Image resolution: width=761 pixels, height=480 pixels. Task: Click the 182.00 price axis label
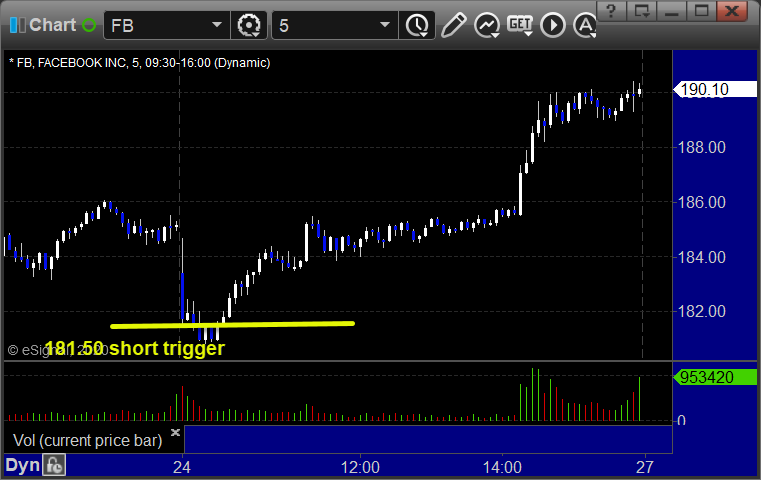(x=701, y=311)
